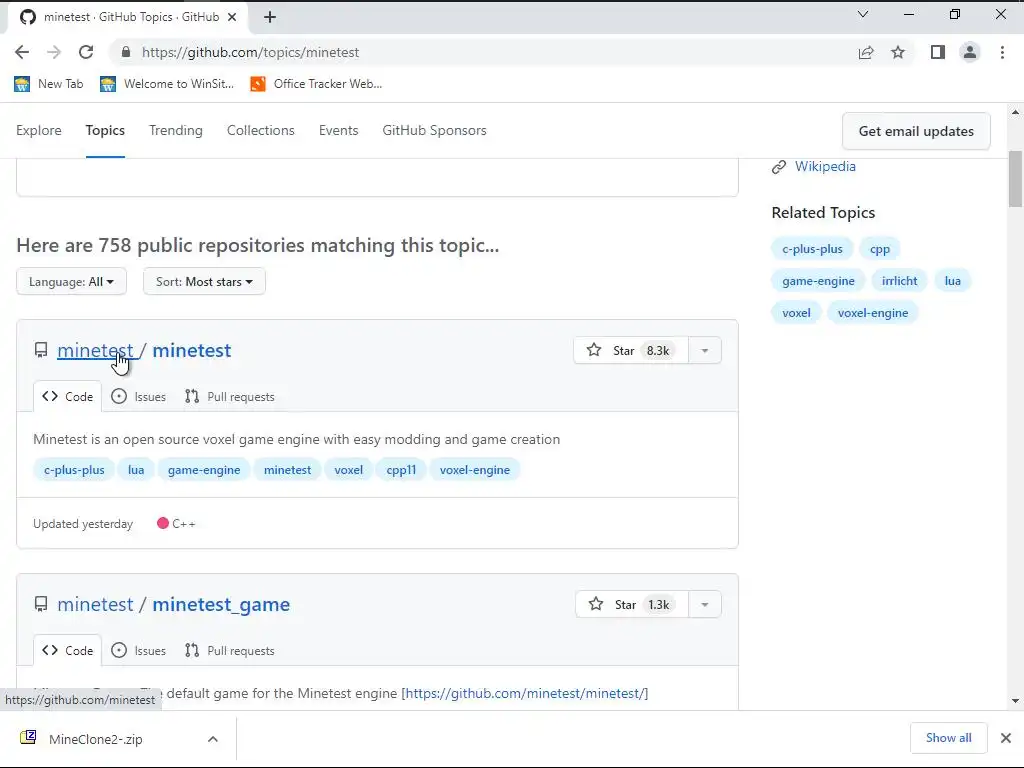Screen dimensions: 1024x768
Task: Reload the page with the refresh icon
Action: coord(86,52)
